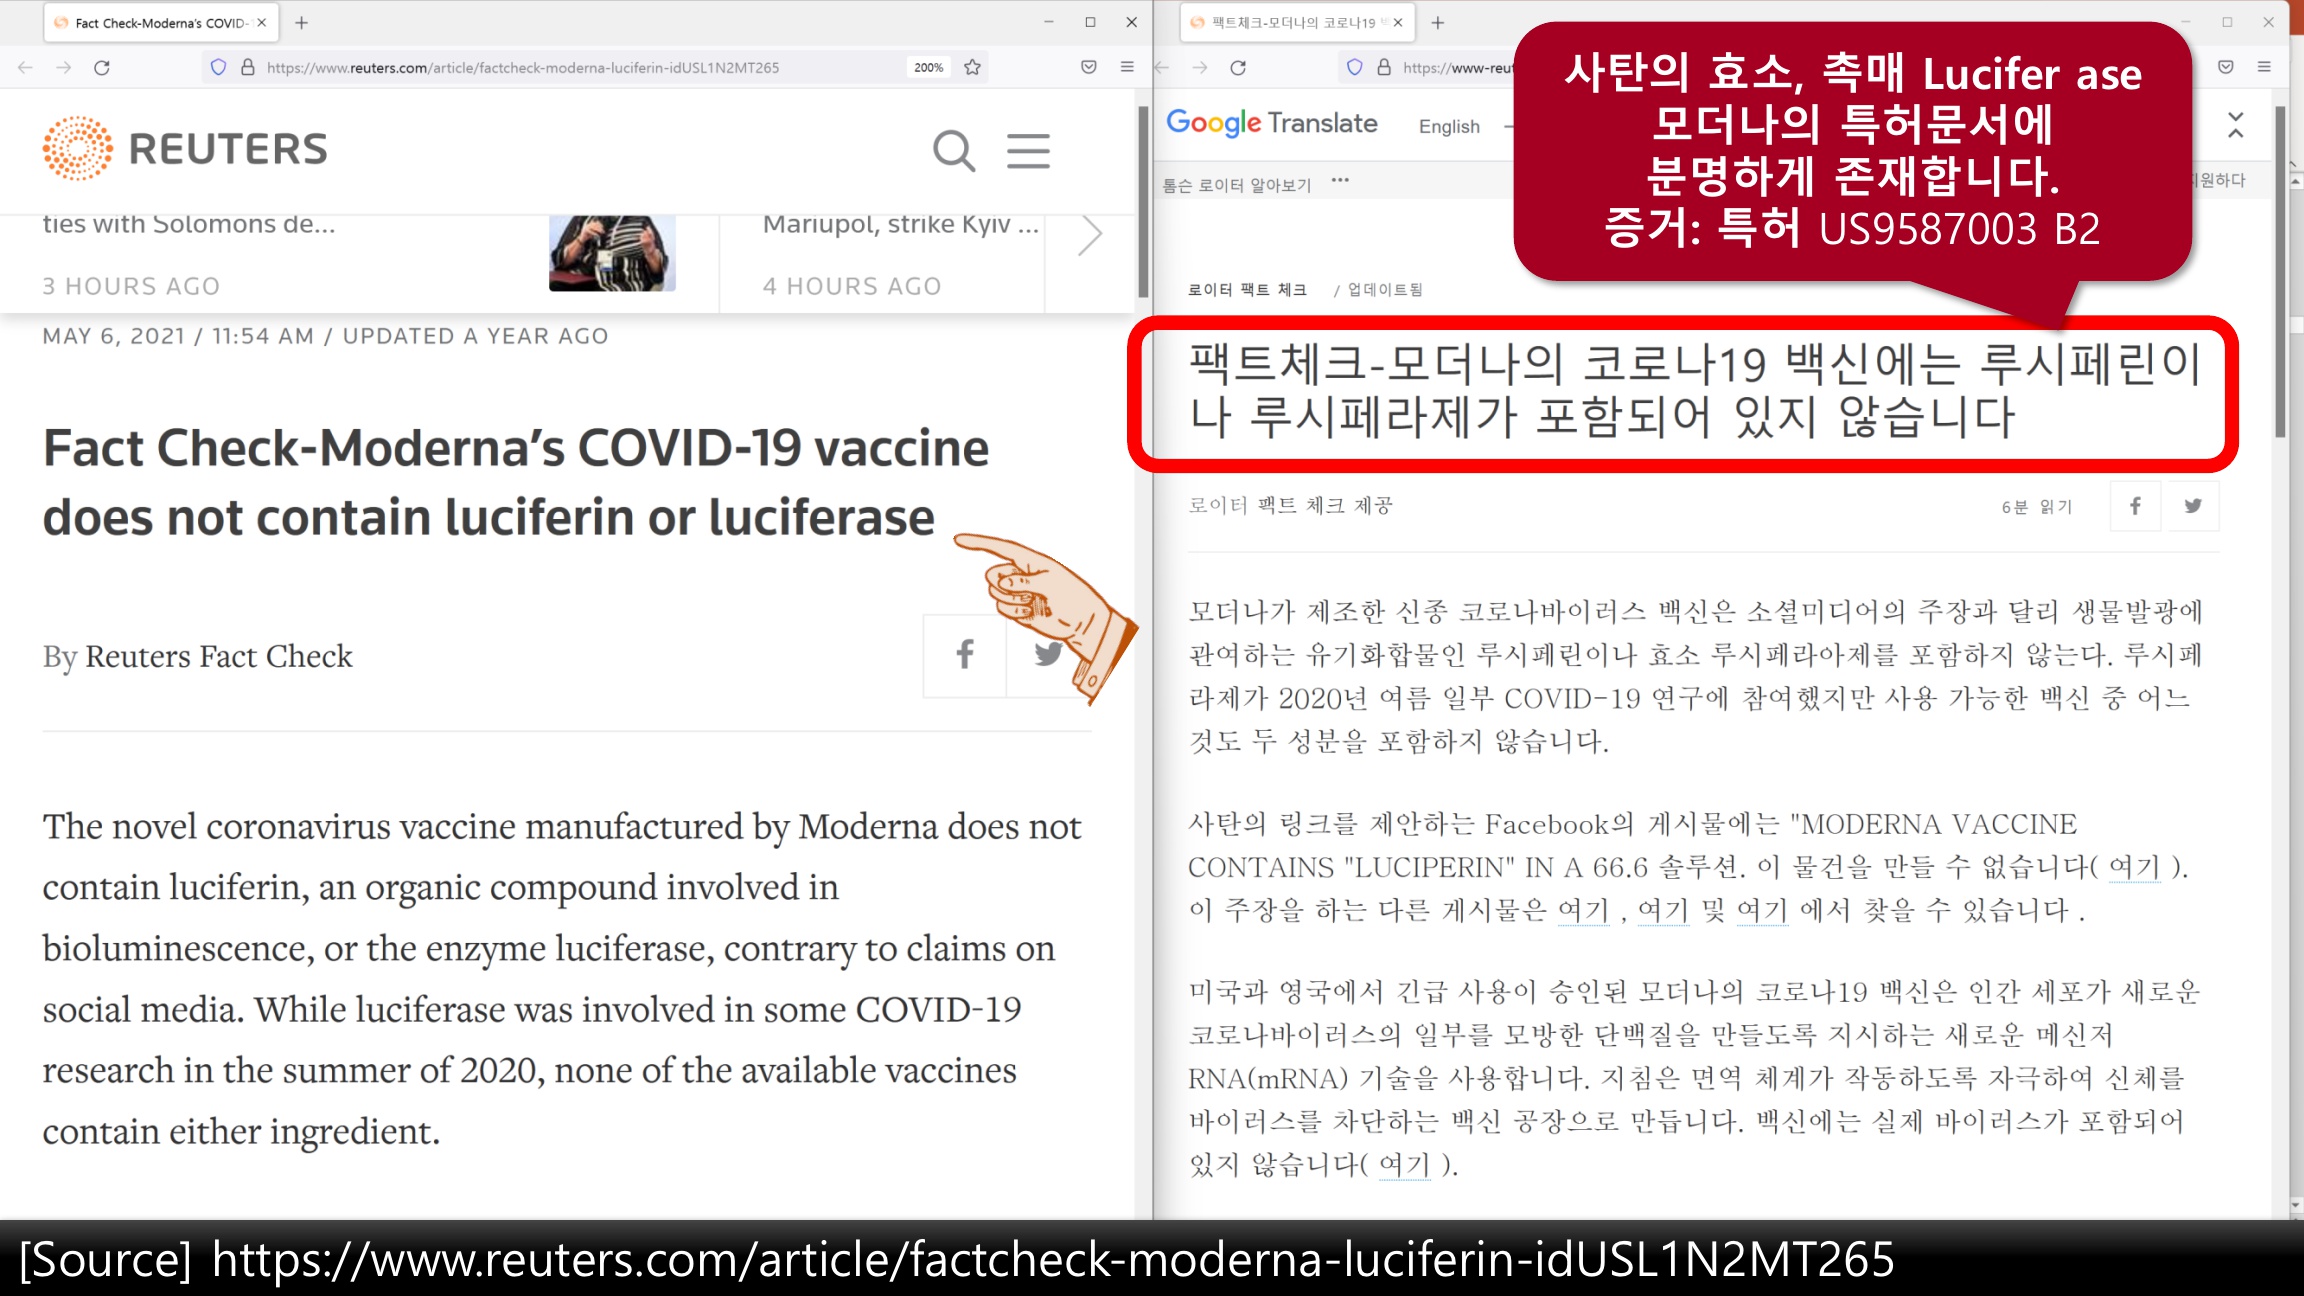Click the Google Translate logo
Image resolution: width=2304 pixels, height=1296 pixels.
click(x=1272, y=123)
